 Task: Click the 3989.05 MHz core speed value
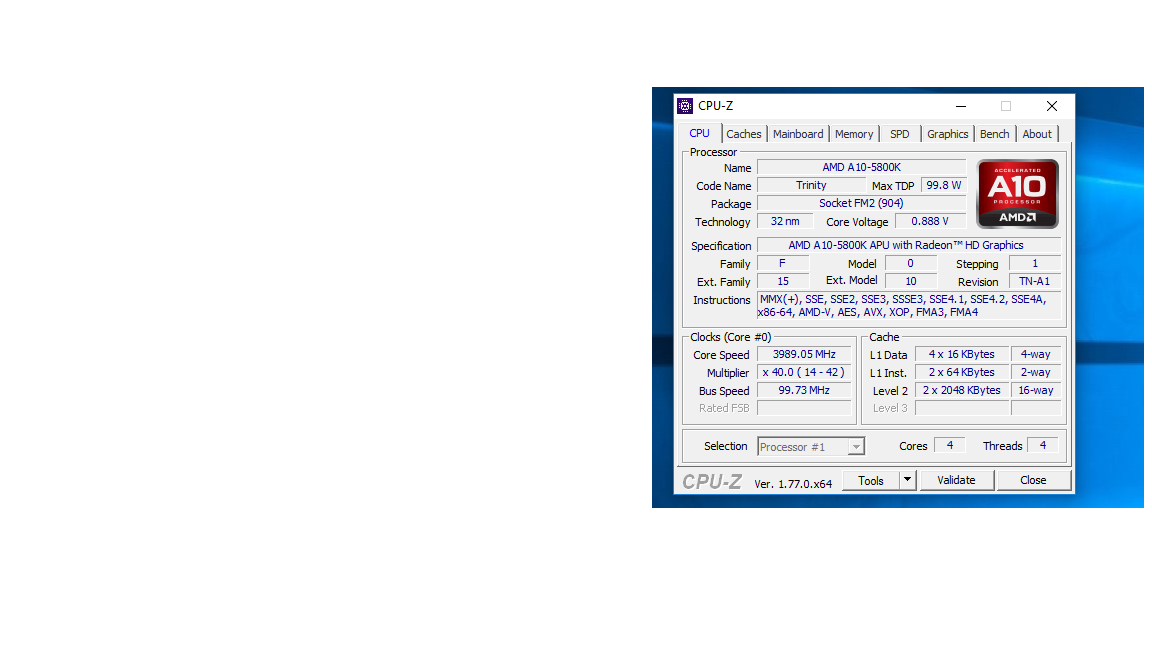click(804, 355)
